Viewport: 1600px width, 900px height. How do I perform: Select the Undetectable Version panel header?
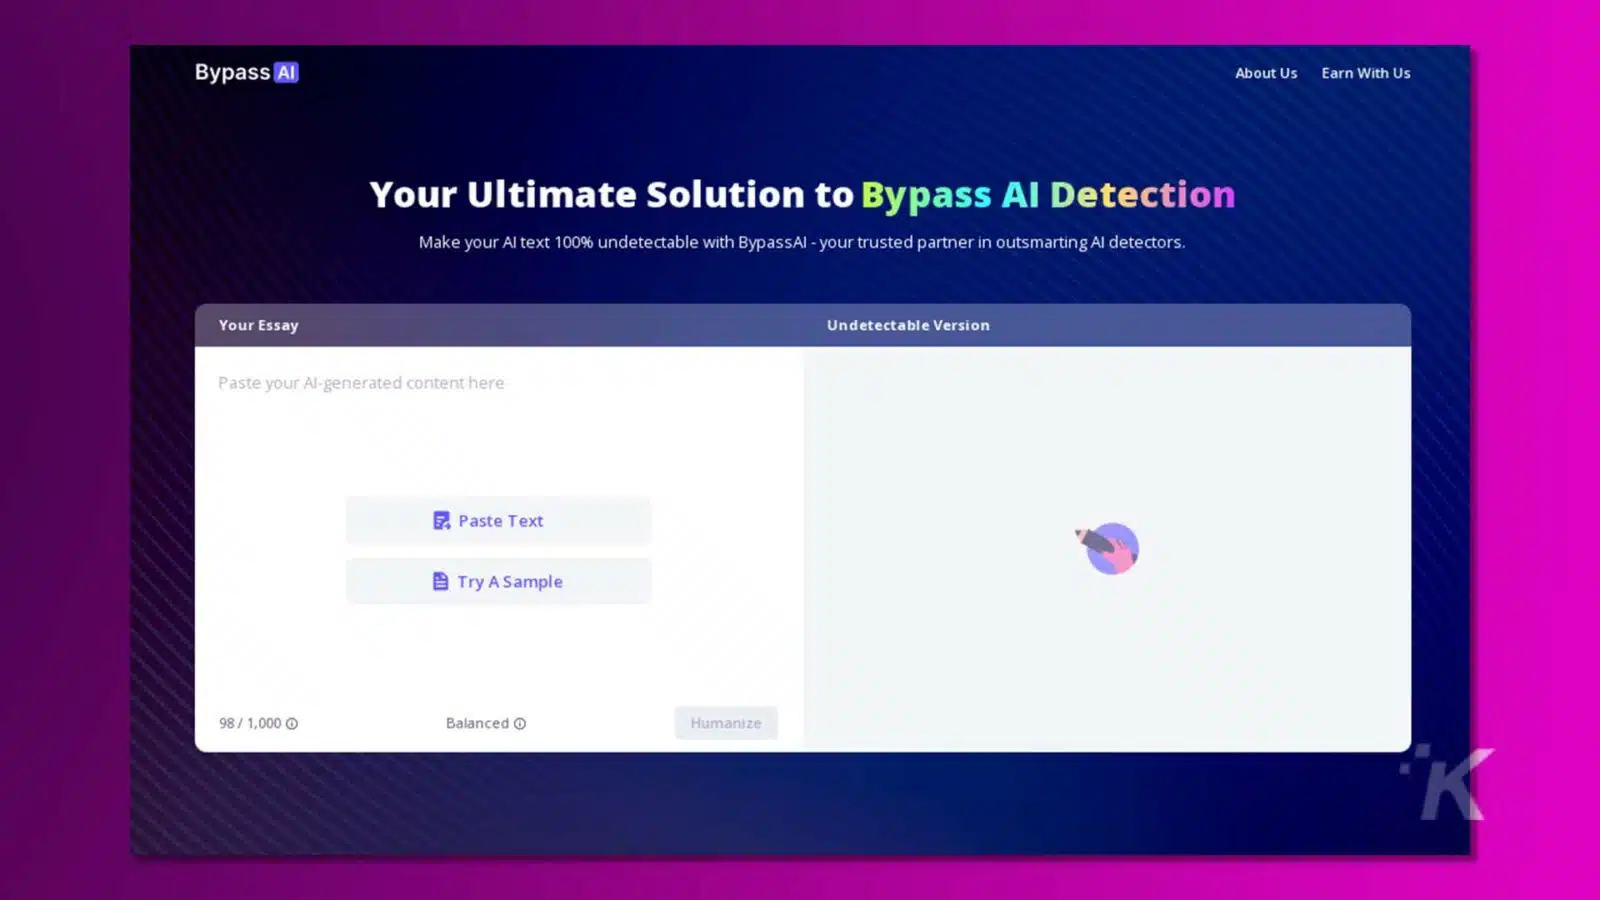point(908,325)
